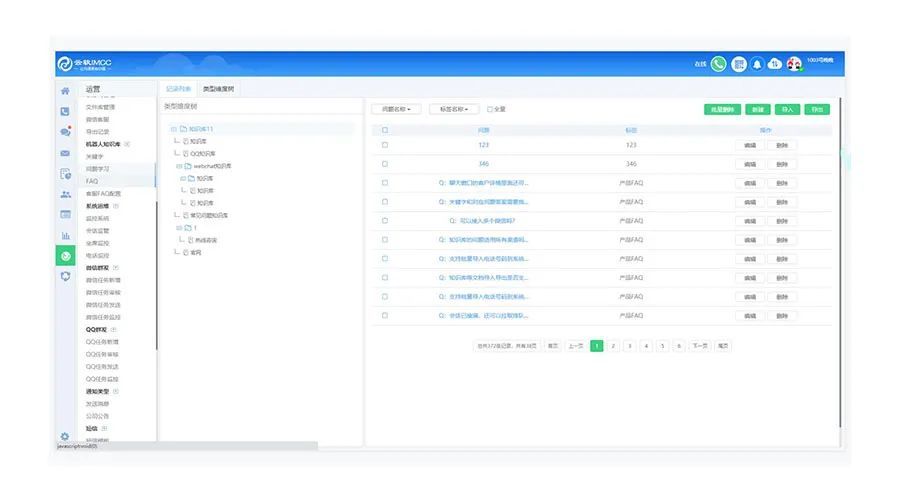Open the shield refresh icon in sidebar
The height and width of the screenshot is (500, 900).
65,277
